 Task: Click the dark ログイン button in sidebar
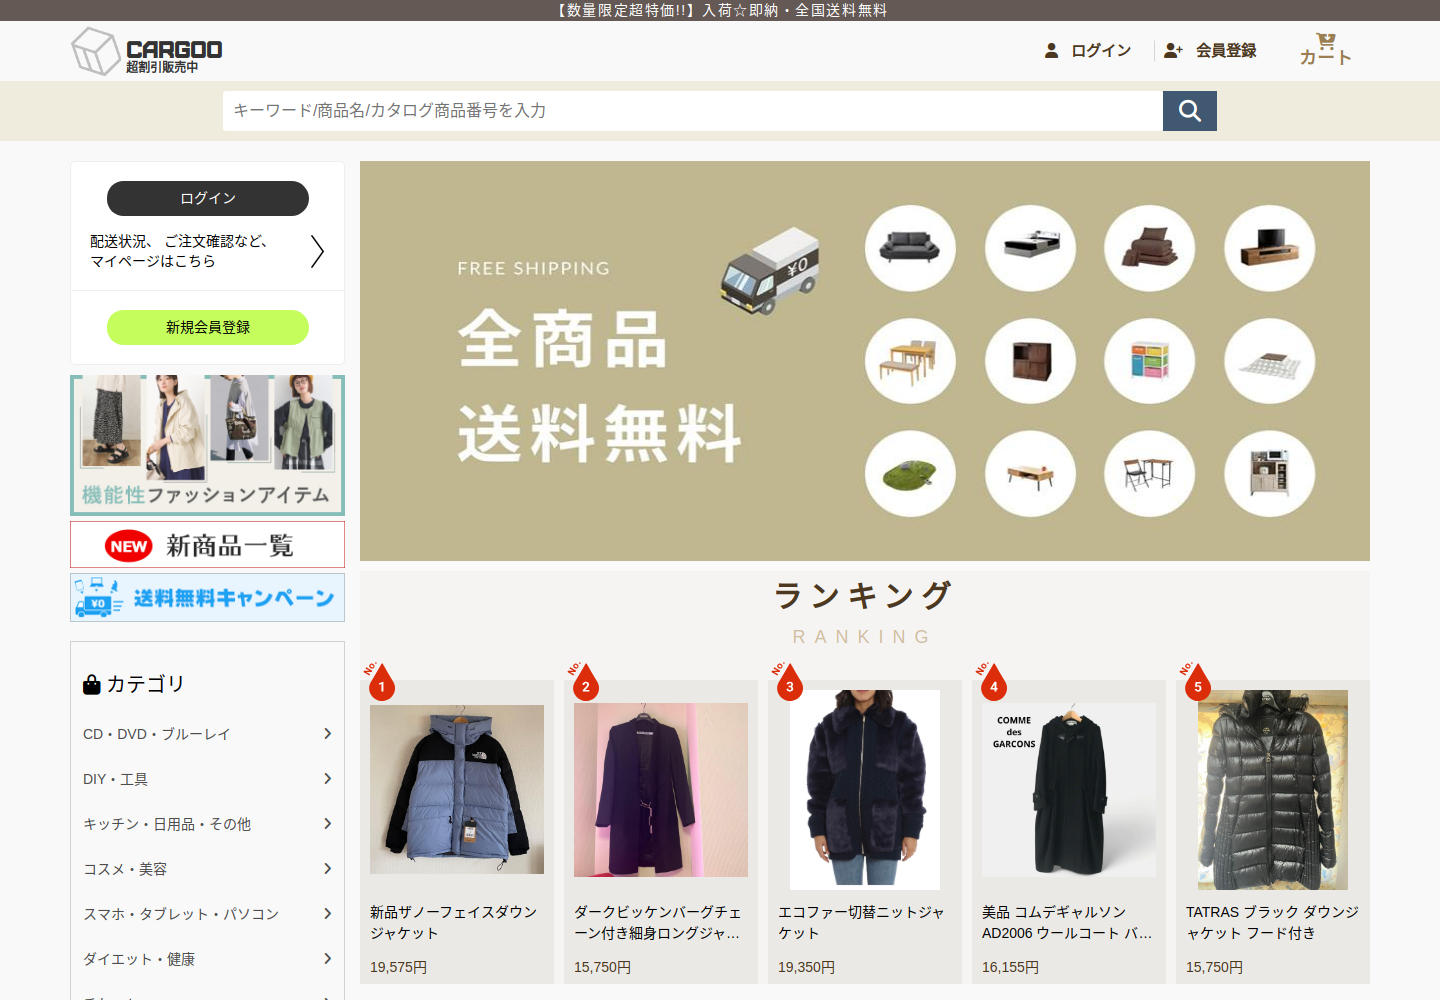click(208, 198)
